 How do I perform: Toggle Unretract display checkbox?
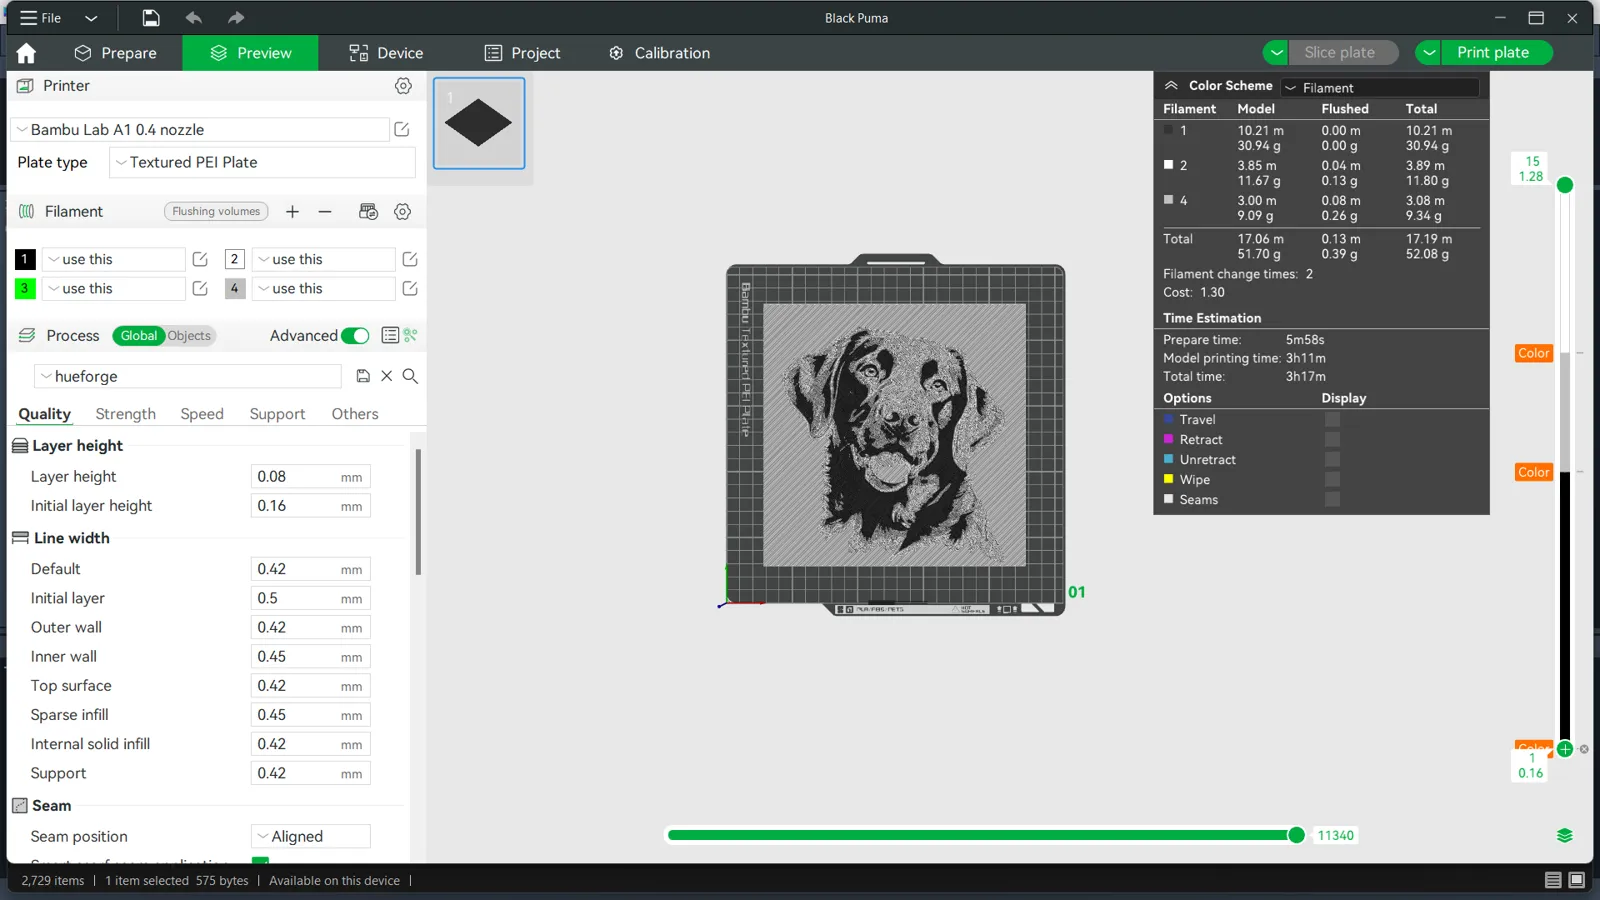pos(1332,460)
